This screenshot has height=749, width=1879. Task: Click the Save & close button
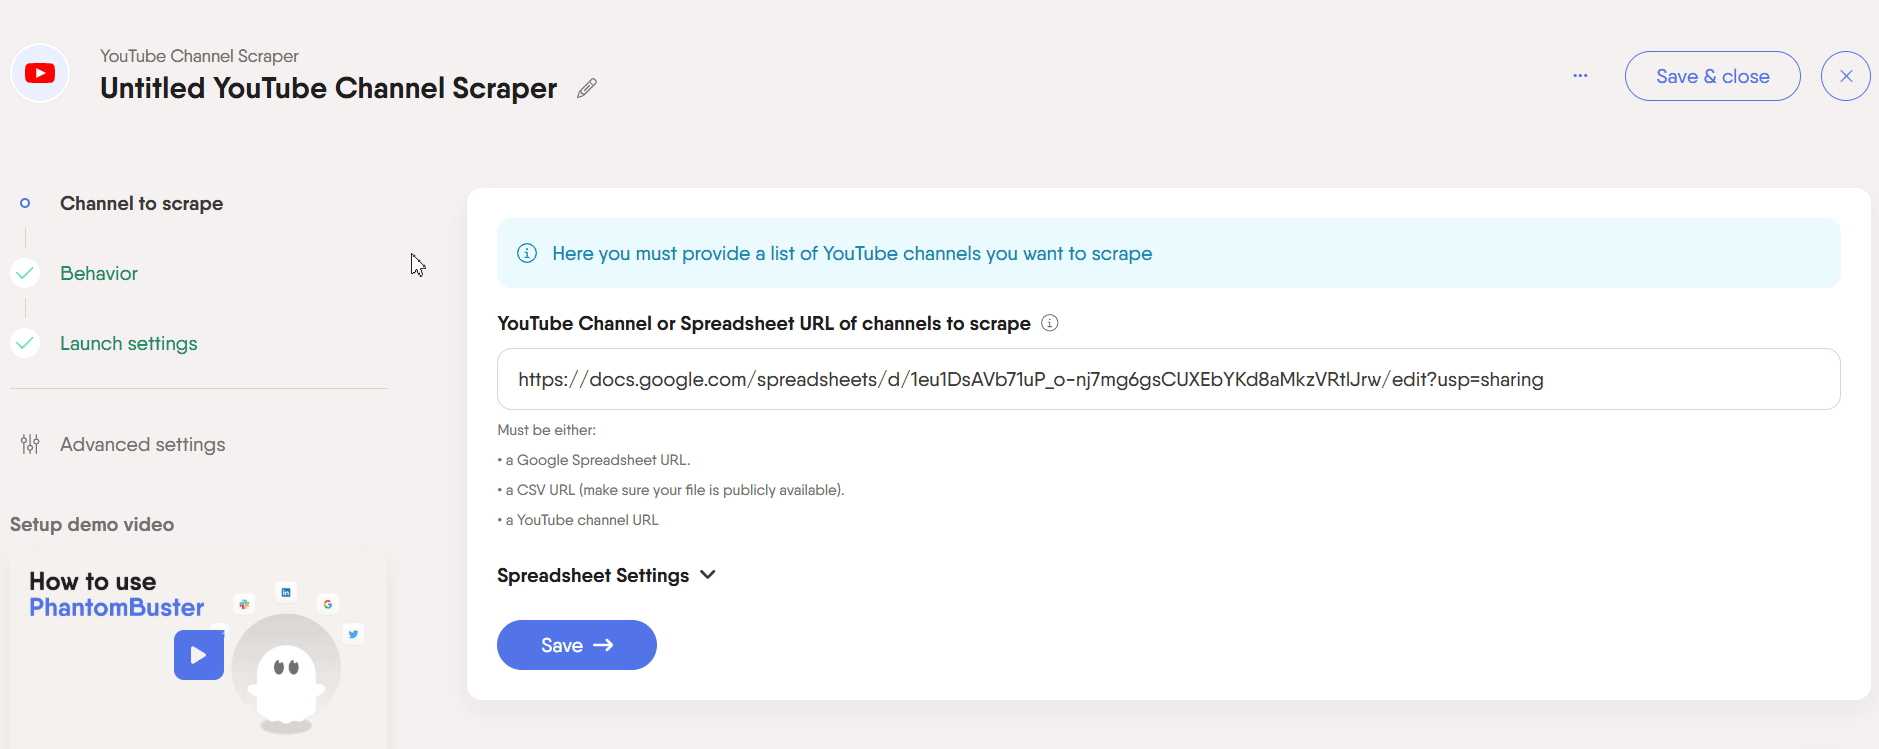[1712, 76]
